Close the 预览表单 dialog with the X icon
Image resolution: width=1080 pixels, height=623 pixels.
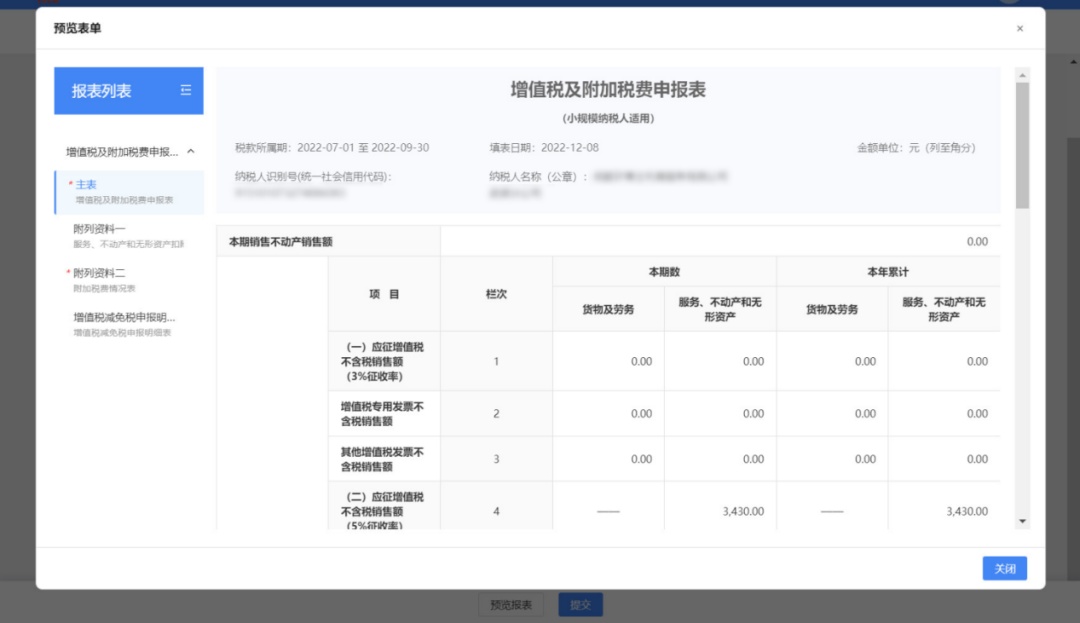1019,28
